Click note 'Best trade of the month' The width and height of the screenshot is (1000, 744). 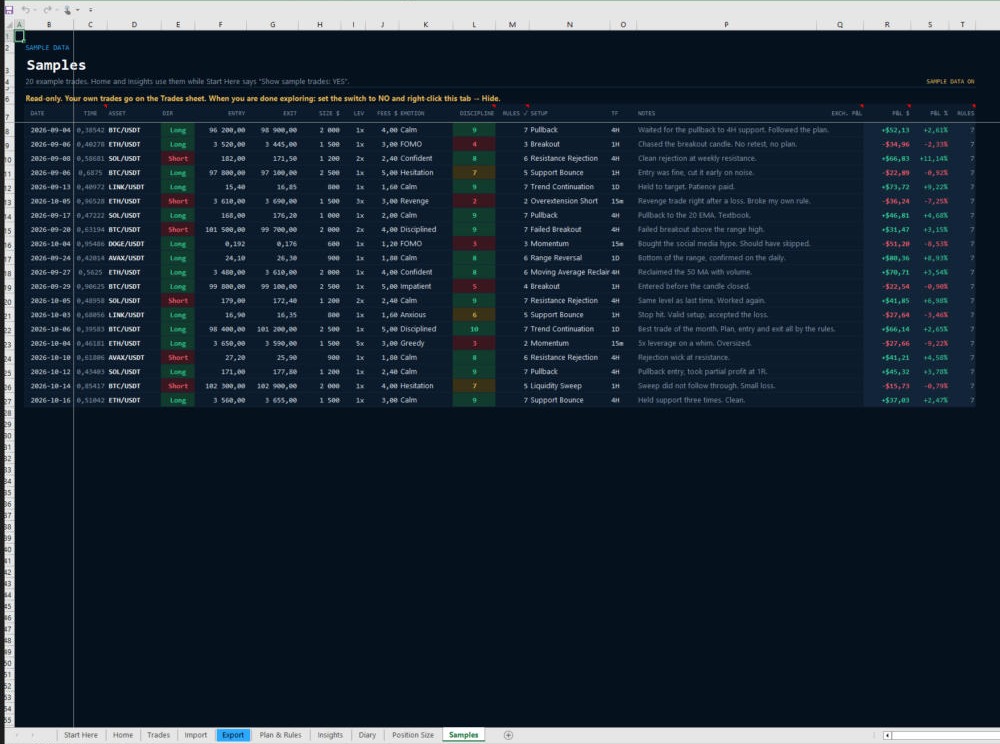(x=736, y=330)
